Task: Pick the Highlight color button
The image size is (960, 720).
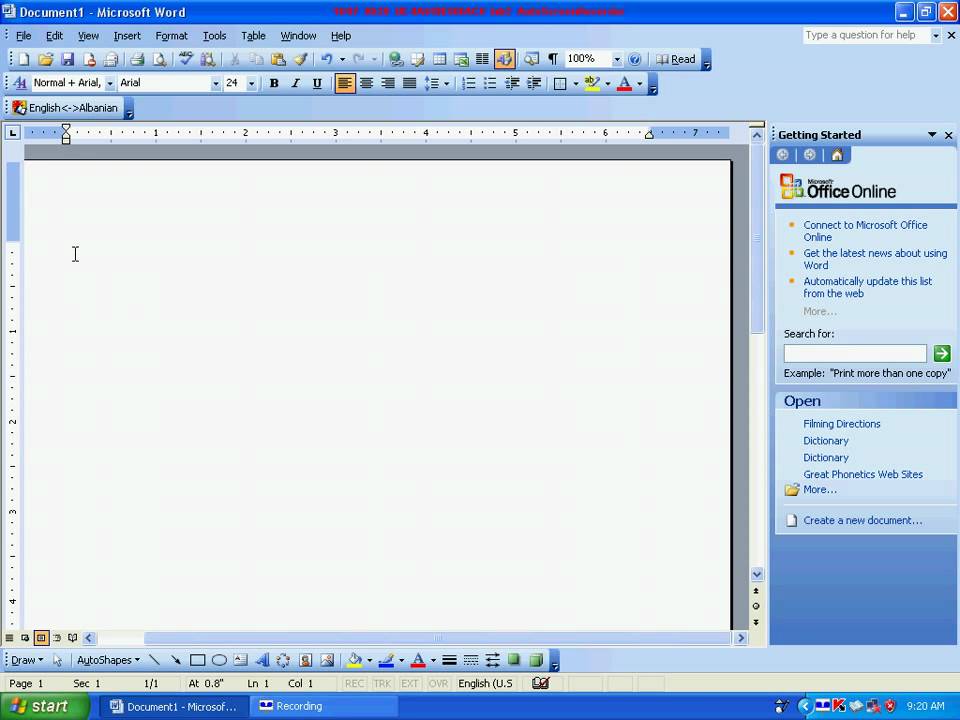Action: point(591,83)
